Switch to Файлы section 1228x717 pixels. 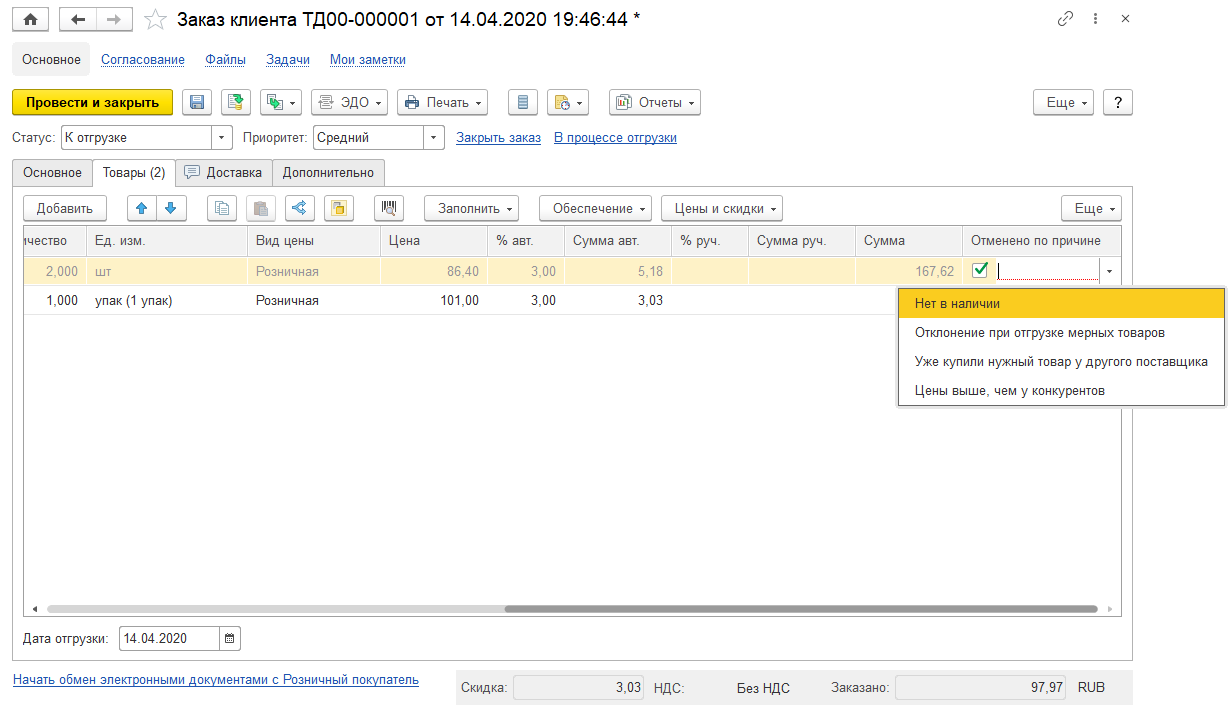click(x=225, y=59)
